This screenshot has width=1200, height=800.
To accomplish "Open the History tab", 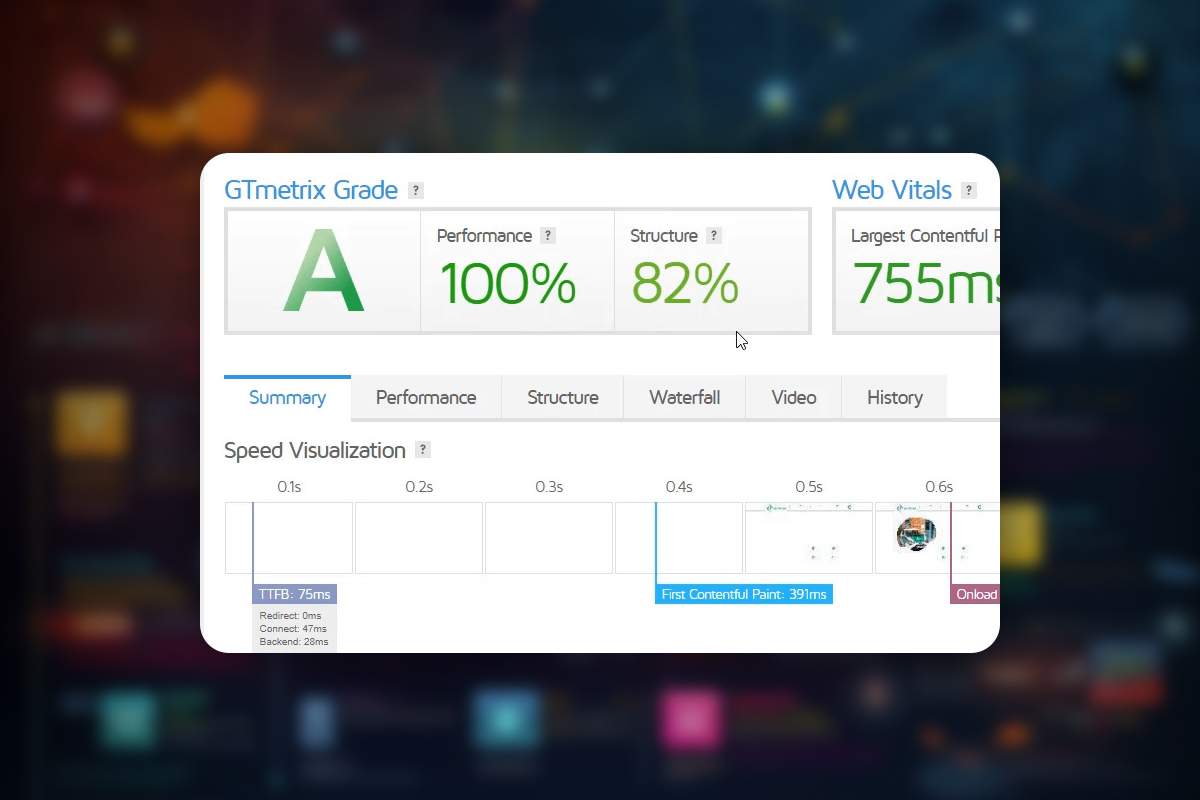I will pos(895,397).
